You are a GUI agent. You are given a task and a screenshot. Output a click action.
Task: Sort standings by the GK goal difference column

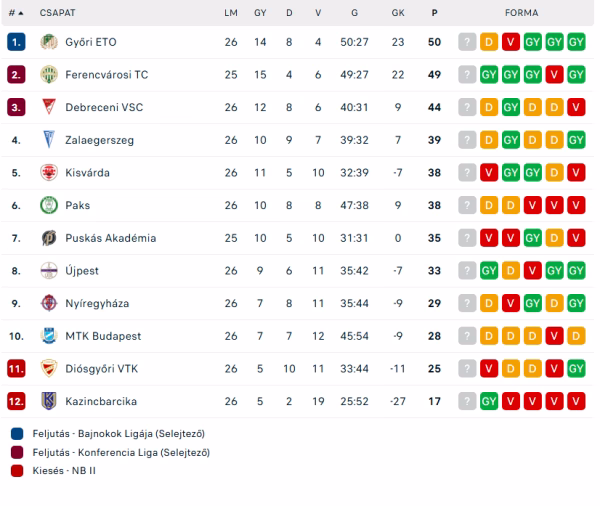point(398,13)
